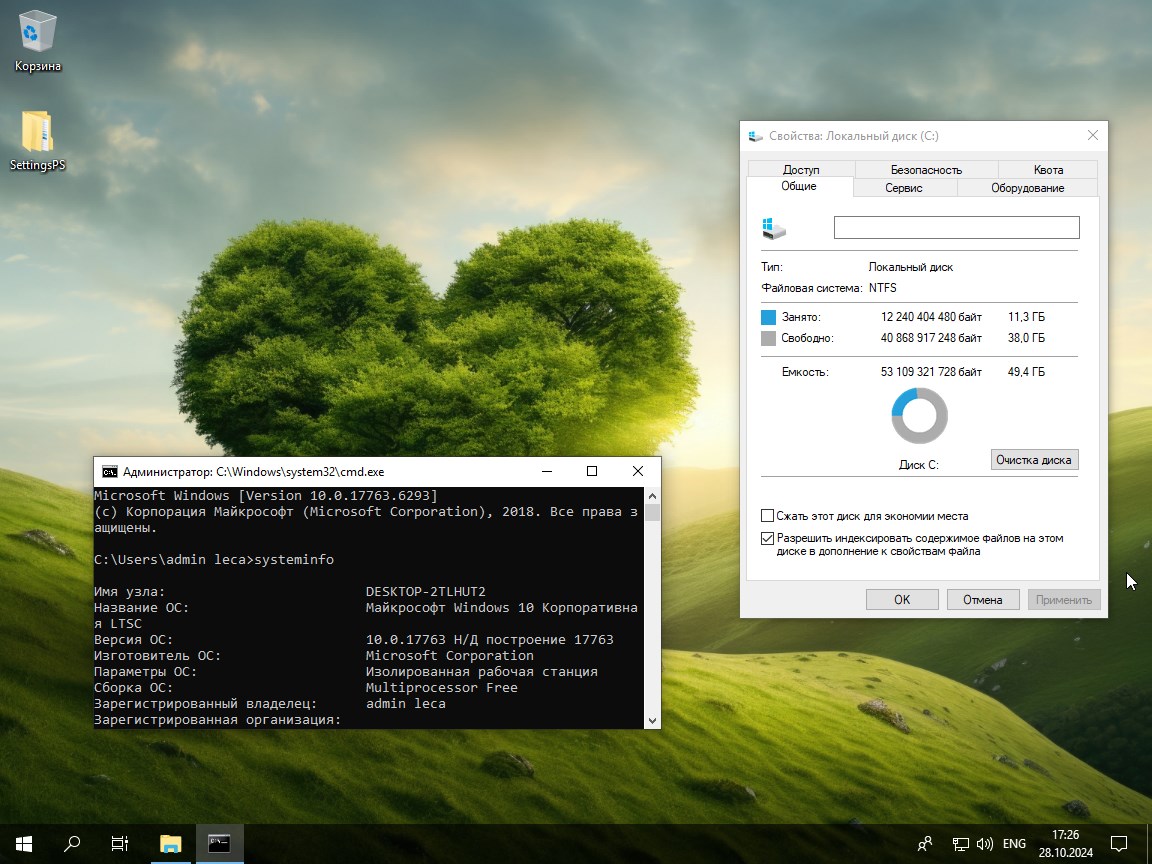Click the 40 868 917 248 байт value
This screenshot has height=864, width=1152.
[931, 338]
